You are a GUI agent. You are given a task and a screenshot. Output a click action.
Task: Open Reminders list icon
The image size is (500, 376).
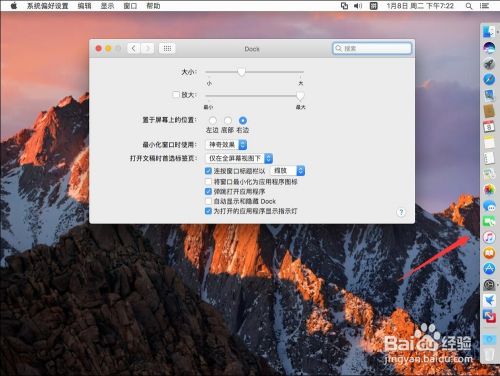pyautogui.click(x=489, y=159)
